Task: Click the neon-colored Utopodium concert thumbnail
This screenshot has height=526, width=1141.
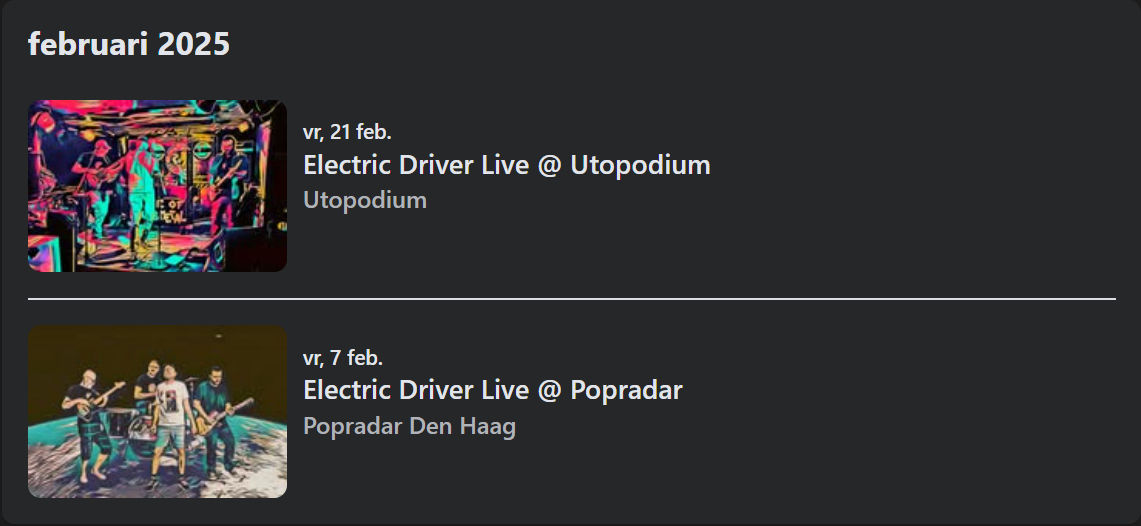Action: pyautogui.click(x=157, y=186)
